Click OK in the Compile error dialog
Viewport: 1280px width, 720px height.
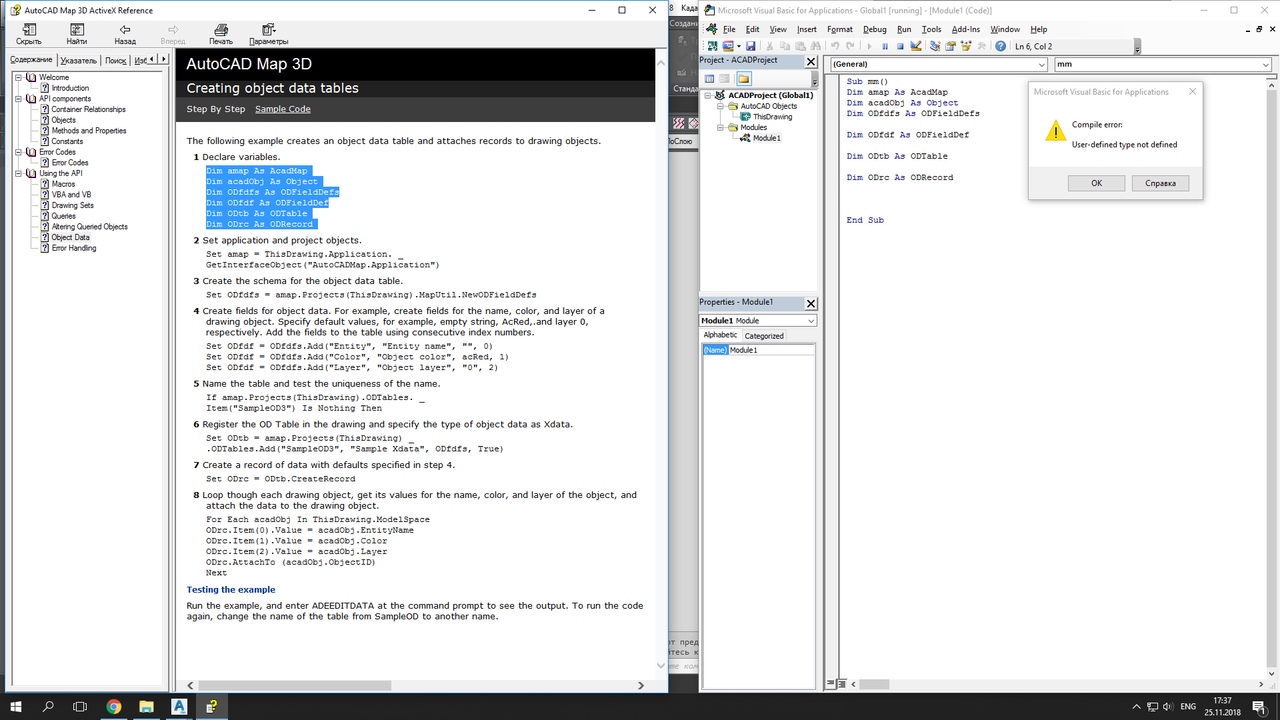point(1096,183)
